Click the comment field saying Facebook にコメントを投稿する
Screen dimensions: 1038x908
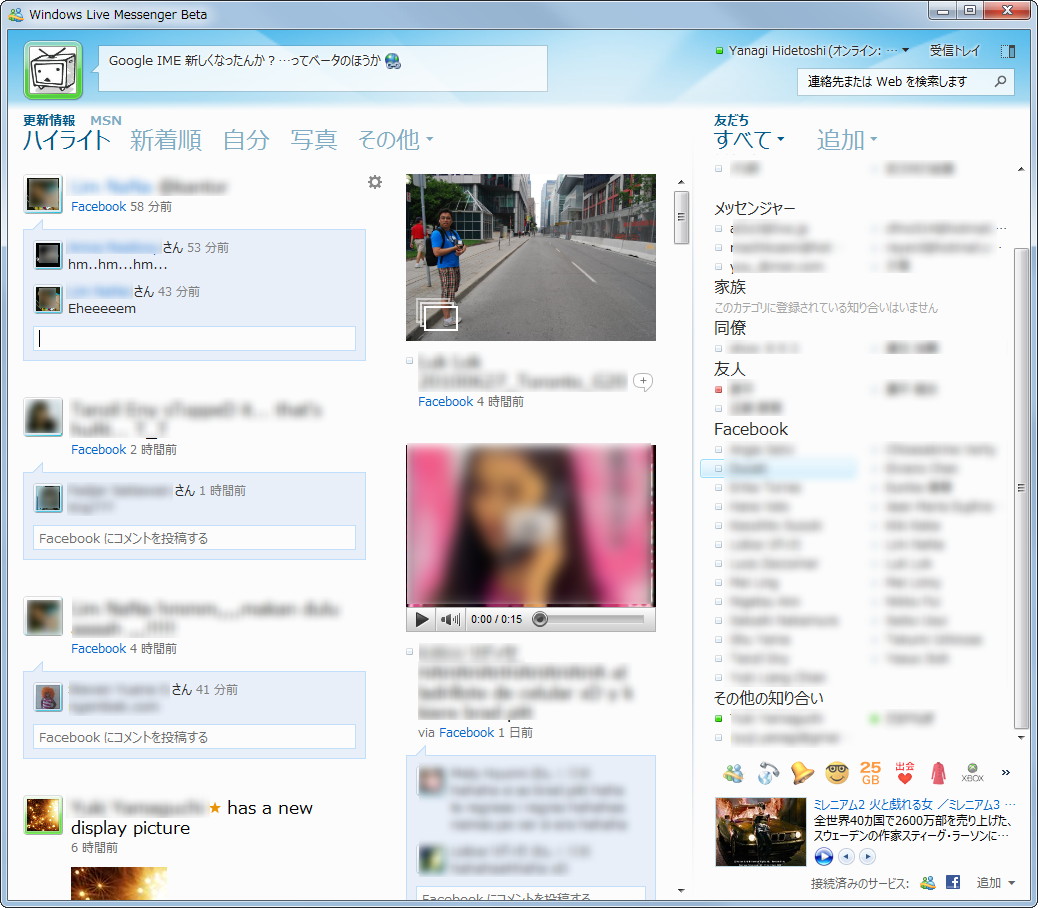coord(195,537)
